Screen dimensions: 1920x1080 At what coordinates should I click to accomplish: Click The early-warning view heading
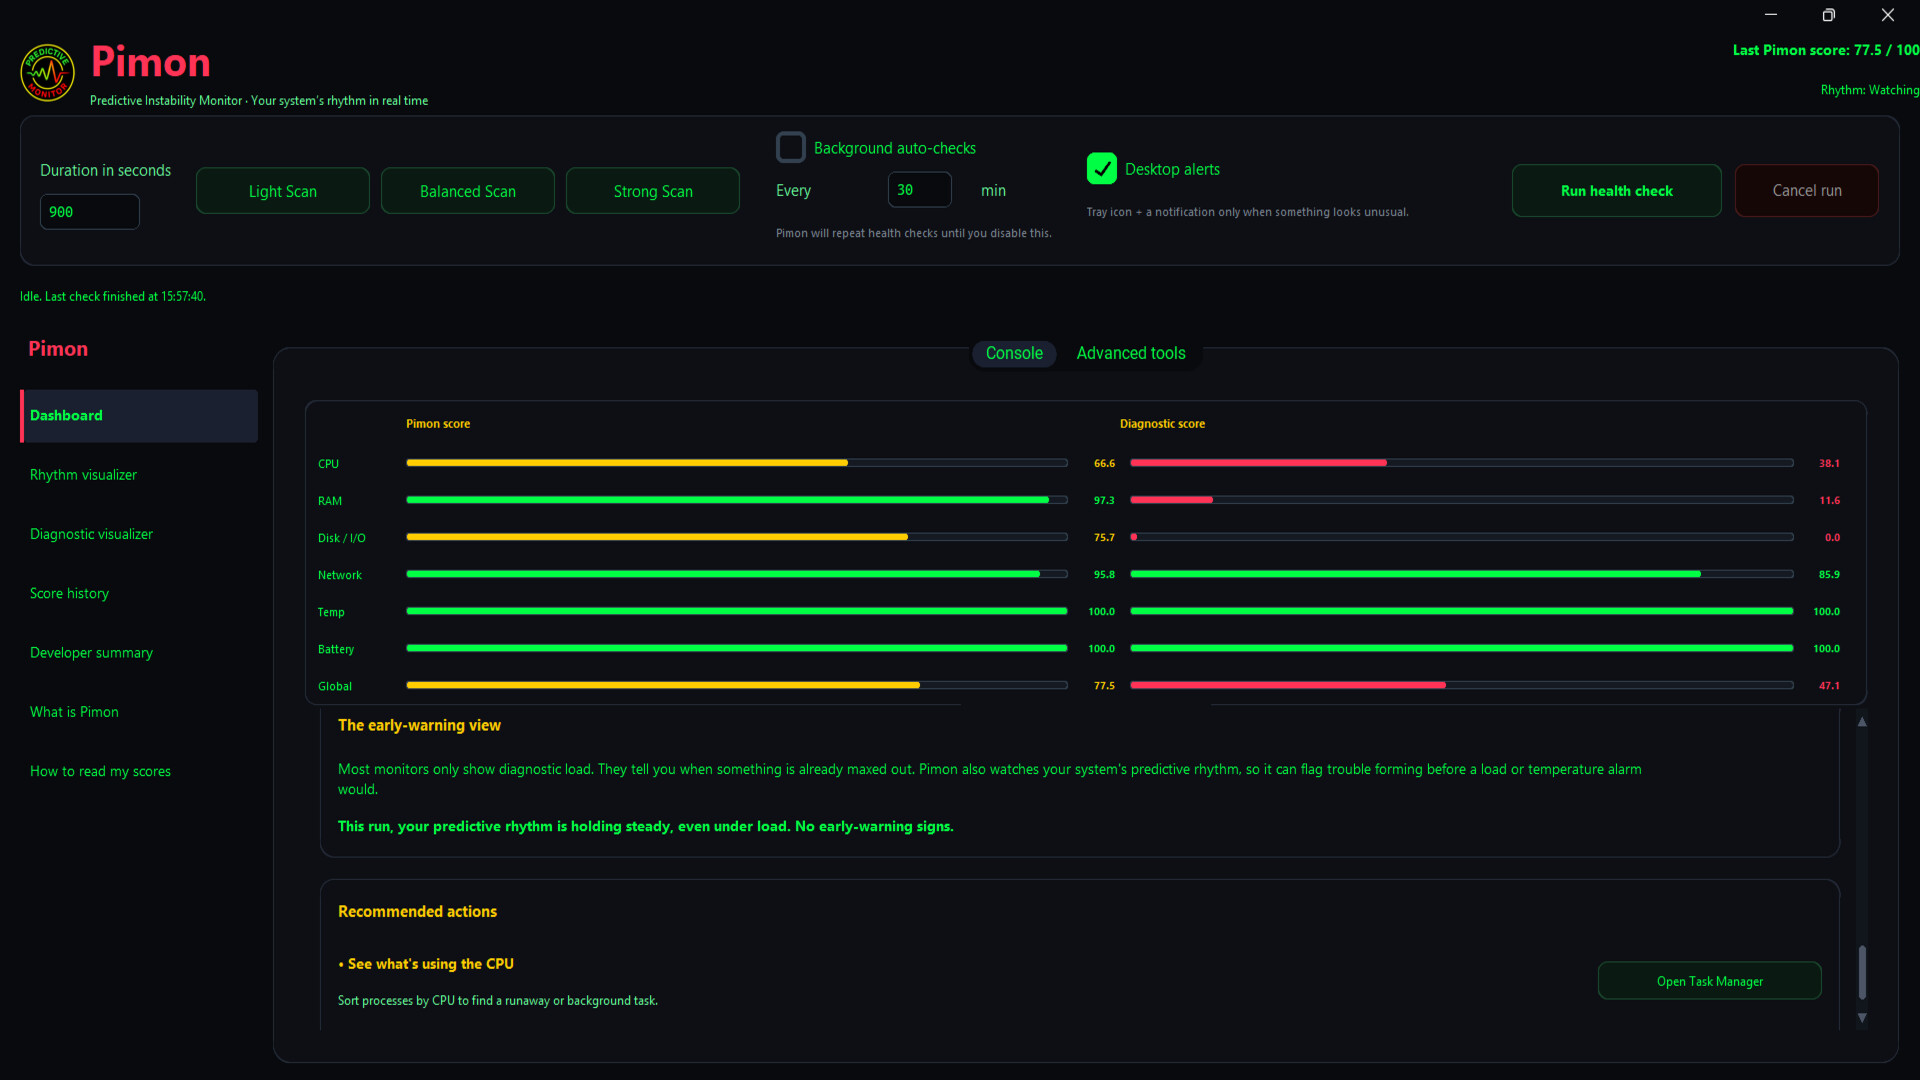tap(419, 725)
